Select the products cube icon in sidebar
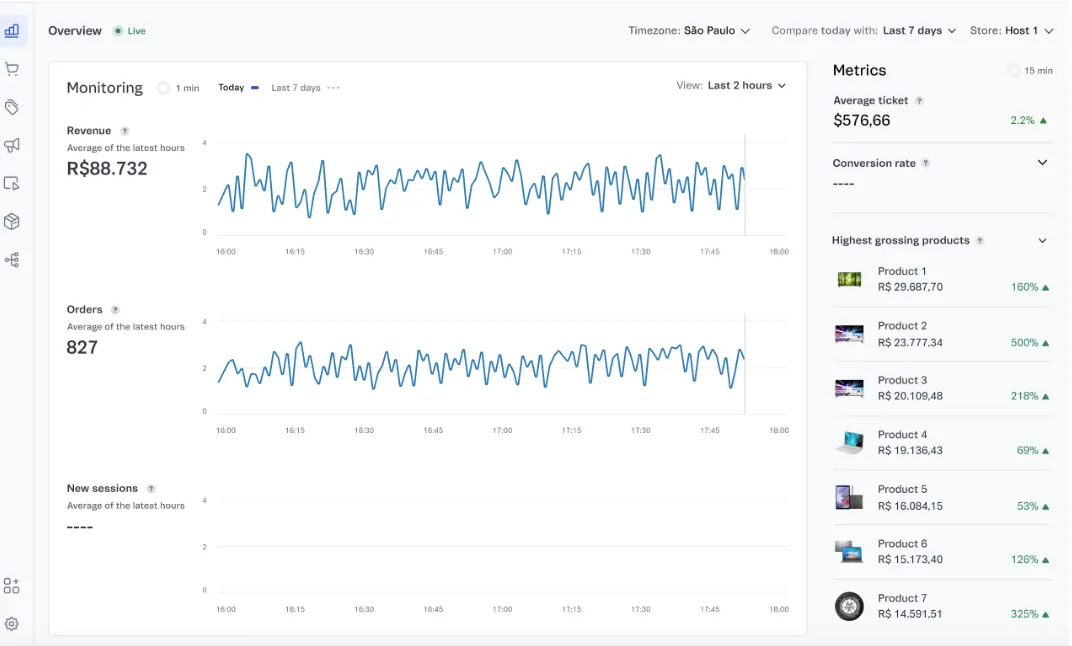Viewport: 1072px width, 646px height. tap(12, 221)
